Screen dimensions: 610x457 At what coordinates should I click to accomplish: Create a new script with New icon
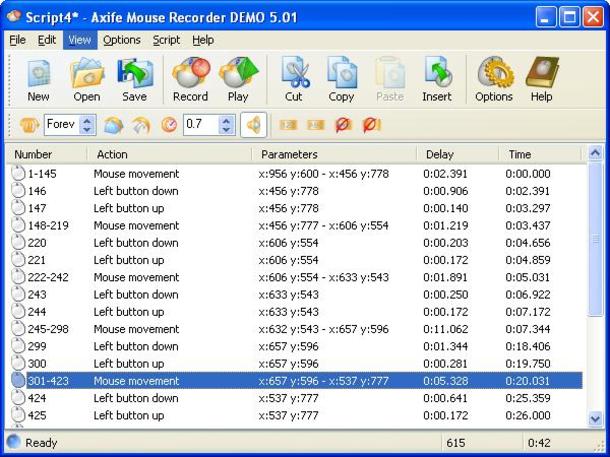point(39,81)
